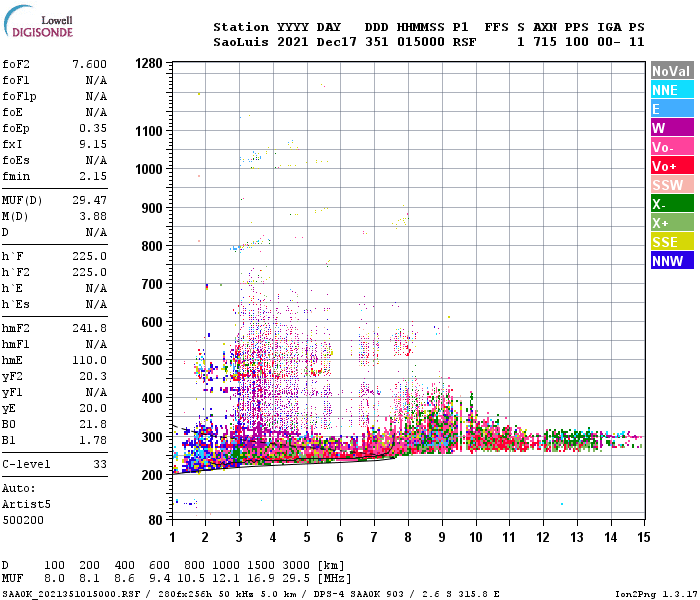700x600 pixels.
Task: Click the 80 km axis label
Action: pos(155,520)
